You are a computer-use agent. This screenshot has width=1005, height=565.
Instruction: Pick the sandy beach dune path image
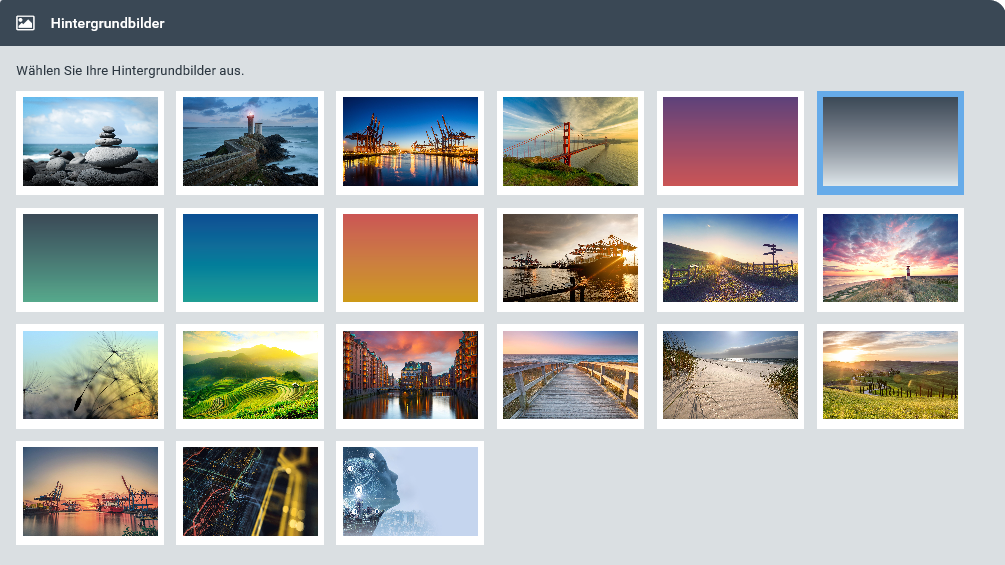tap(730, 375)
